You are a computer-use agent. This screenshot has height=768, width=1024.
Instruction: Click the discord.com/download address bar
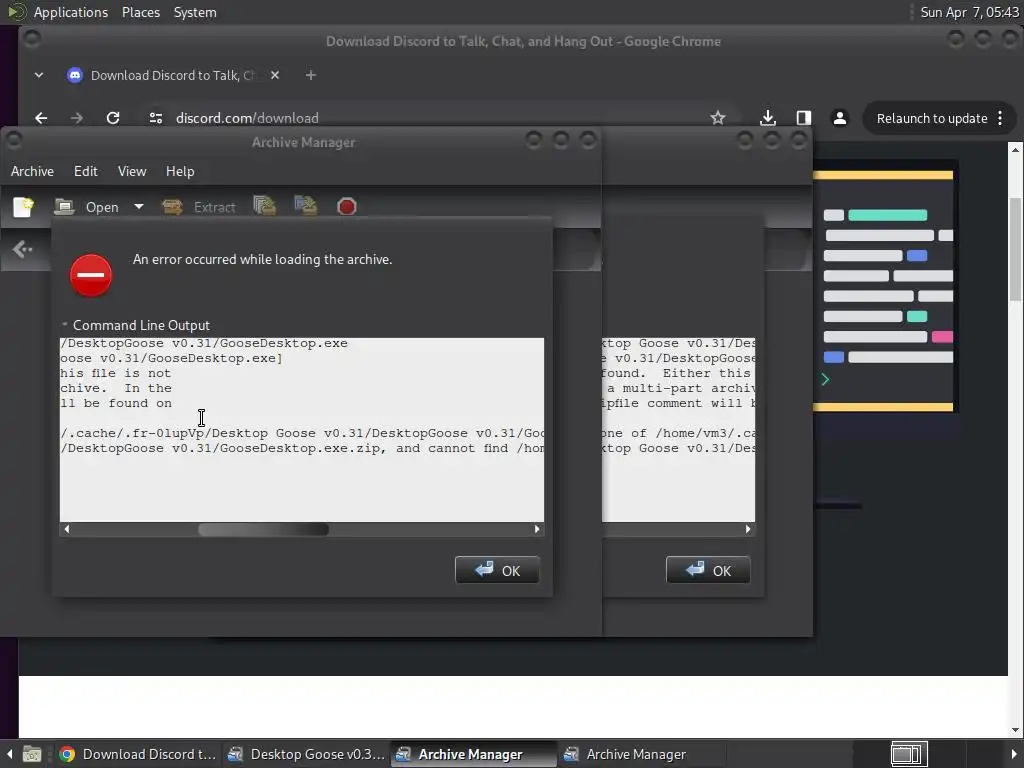pyautogui.click(x=431, y=118)
